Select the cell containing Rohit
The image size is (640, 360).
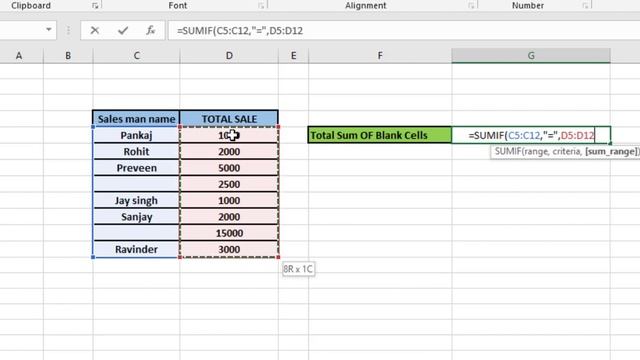[x=136, y=151]
